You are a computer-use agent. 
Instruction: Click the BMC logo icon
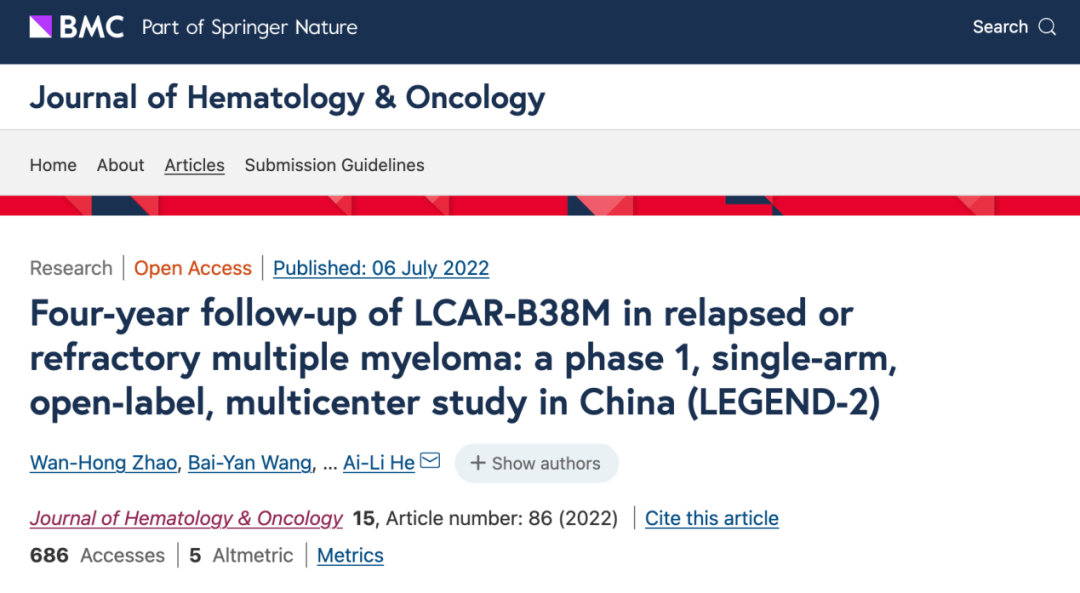tap(41, 27)
